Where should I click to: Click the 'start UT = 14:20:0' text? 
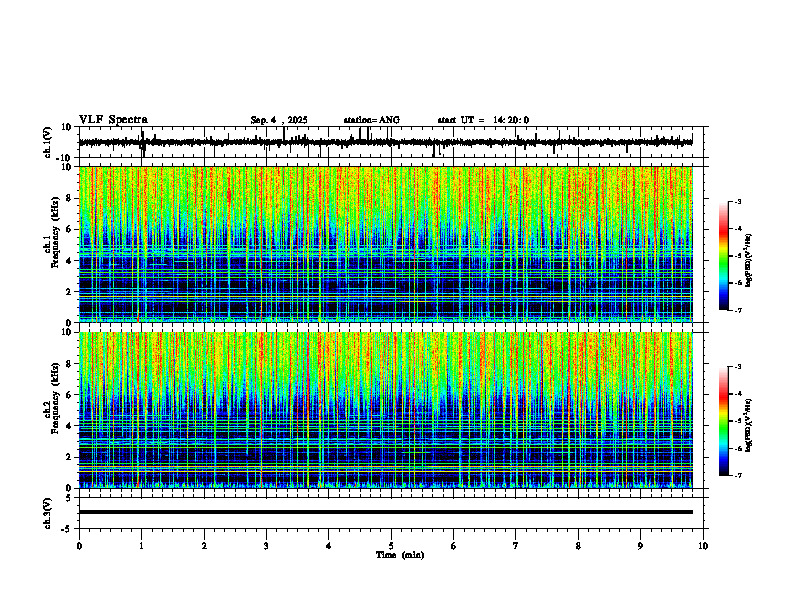[483, 120]
